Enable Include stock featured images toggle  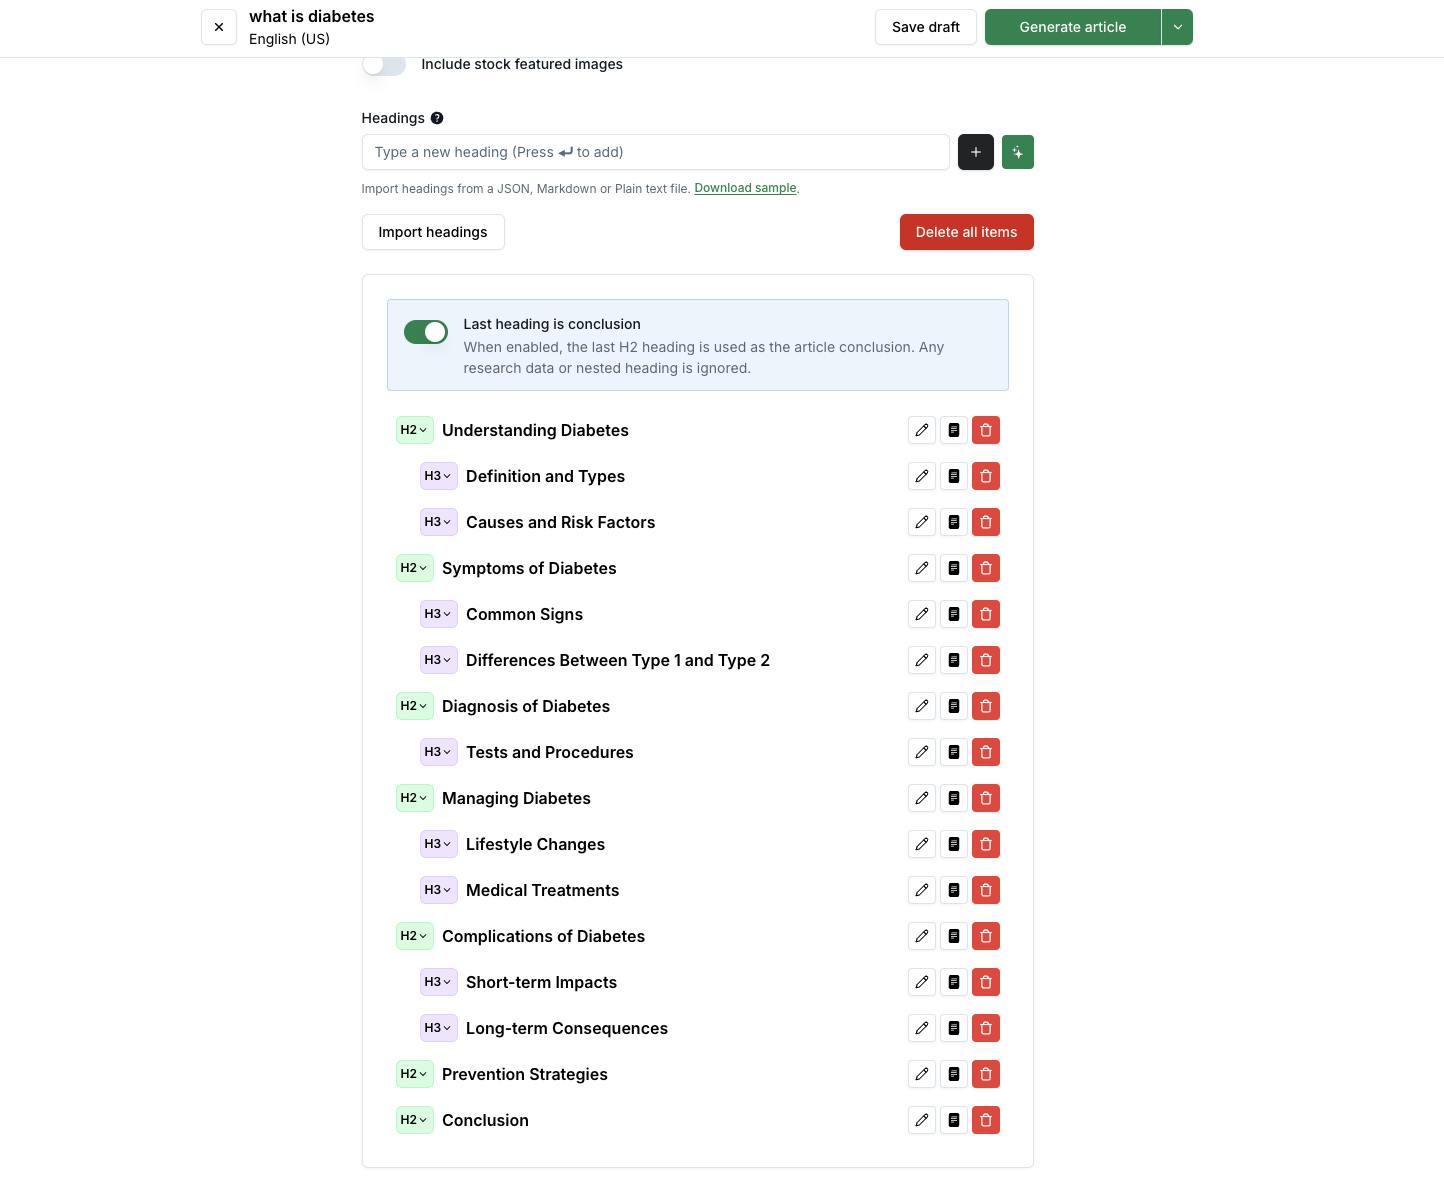coord(384,65)
